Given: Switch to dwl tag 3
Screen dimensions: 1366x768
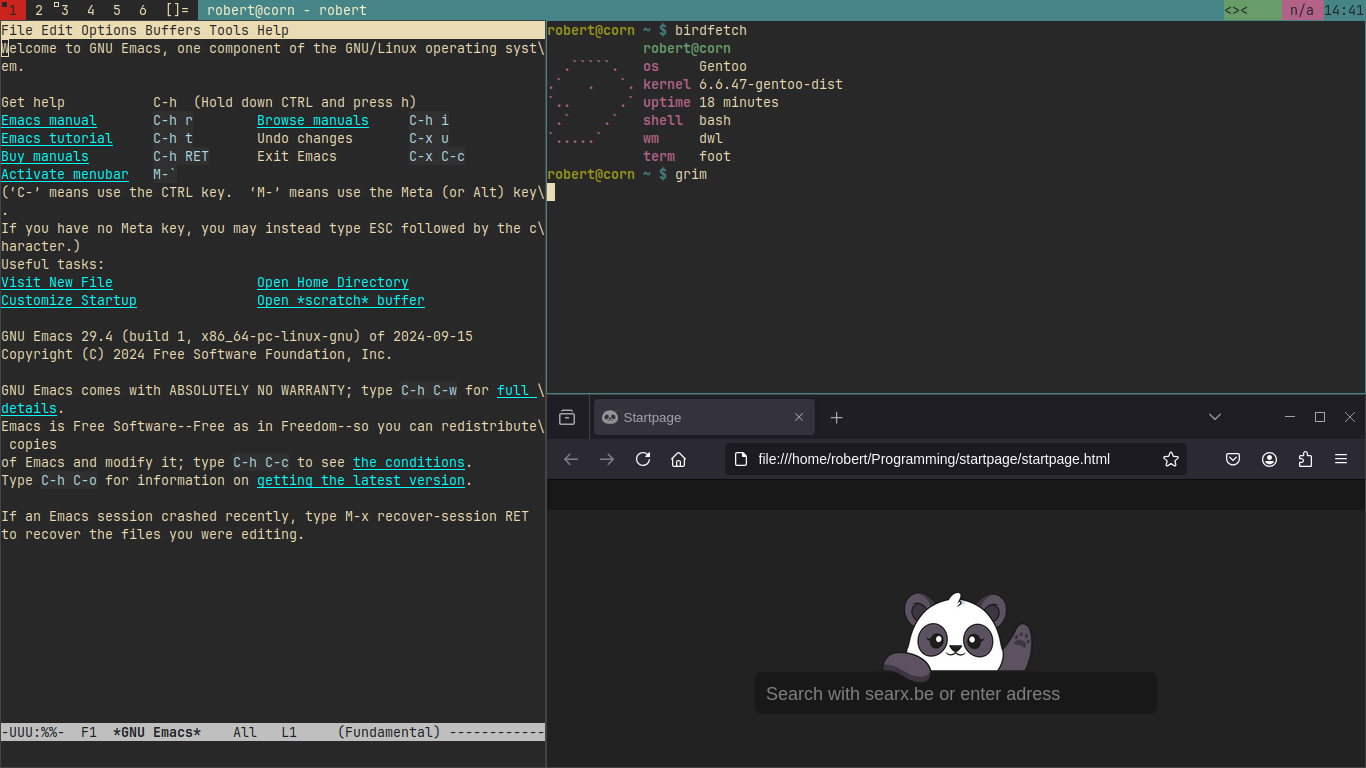Looking at the screenshot, I should coord(63,10).
